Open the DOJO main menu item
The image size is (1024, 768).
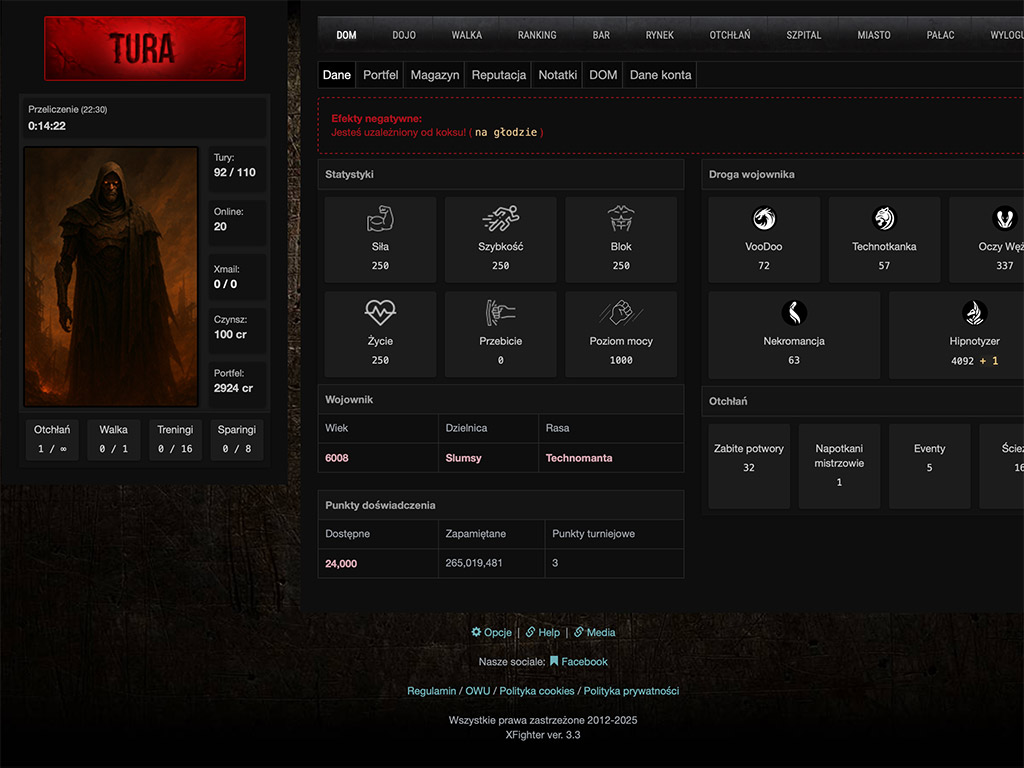tap(404, 35)
